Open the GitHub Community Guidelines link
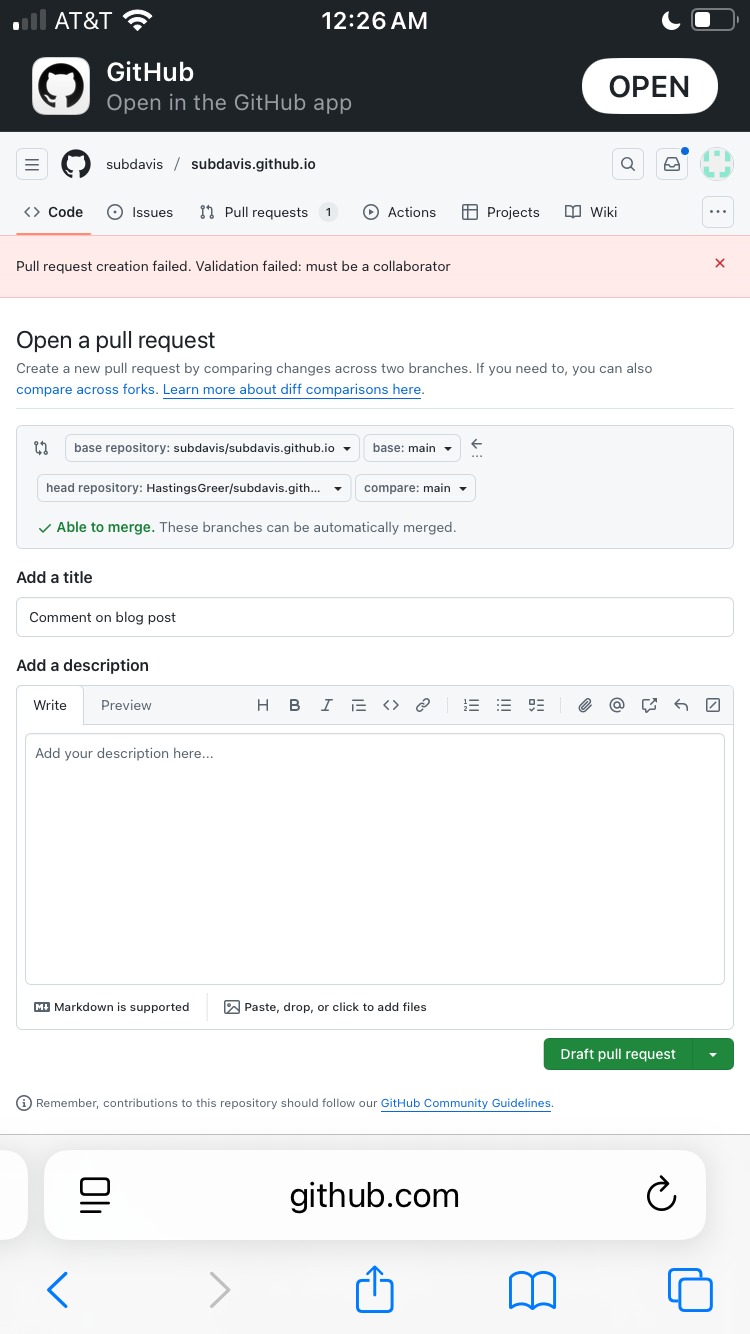 [466, 1103]
